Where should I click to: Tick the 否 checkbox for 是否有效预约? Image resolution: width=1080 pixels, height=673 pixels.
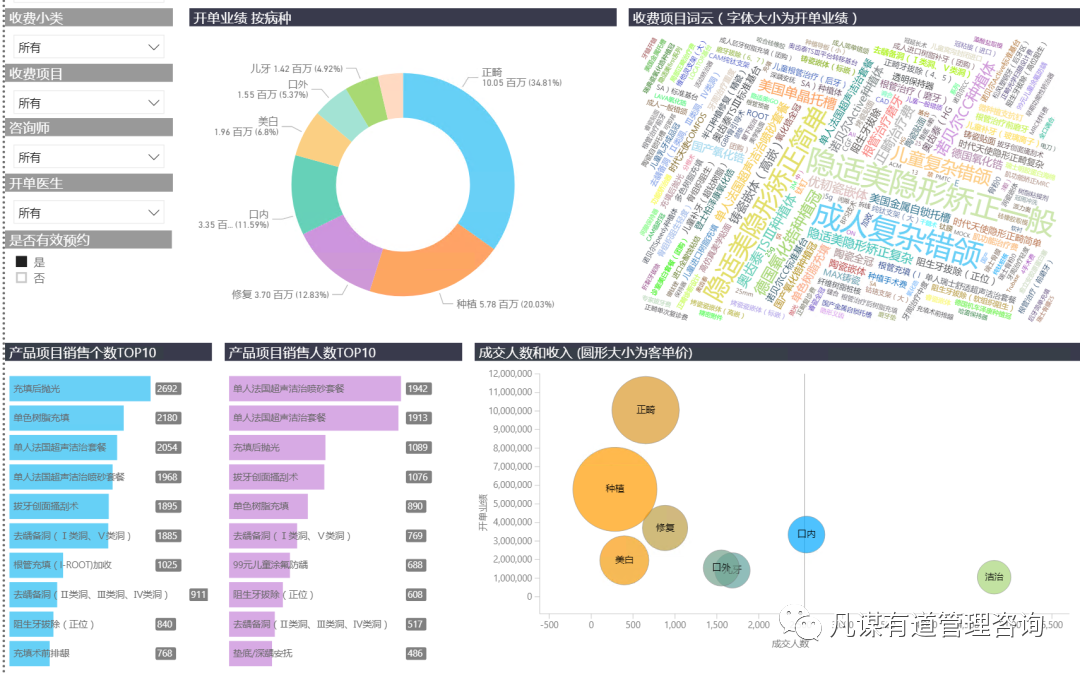click(x=21, y=278)
